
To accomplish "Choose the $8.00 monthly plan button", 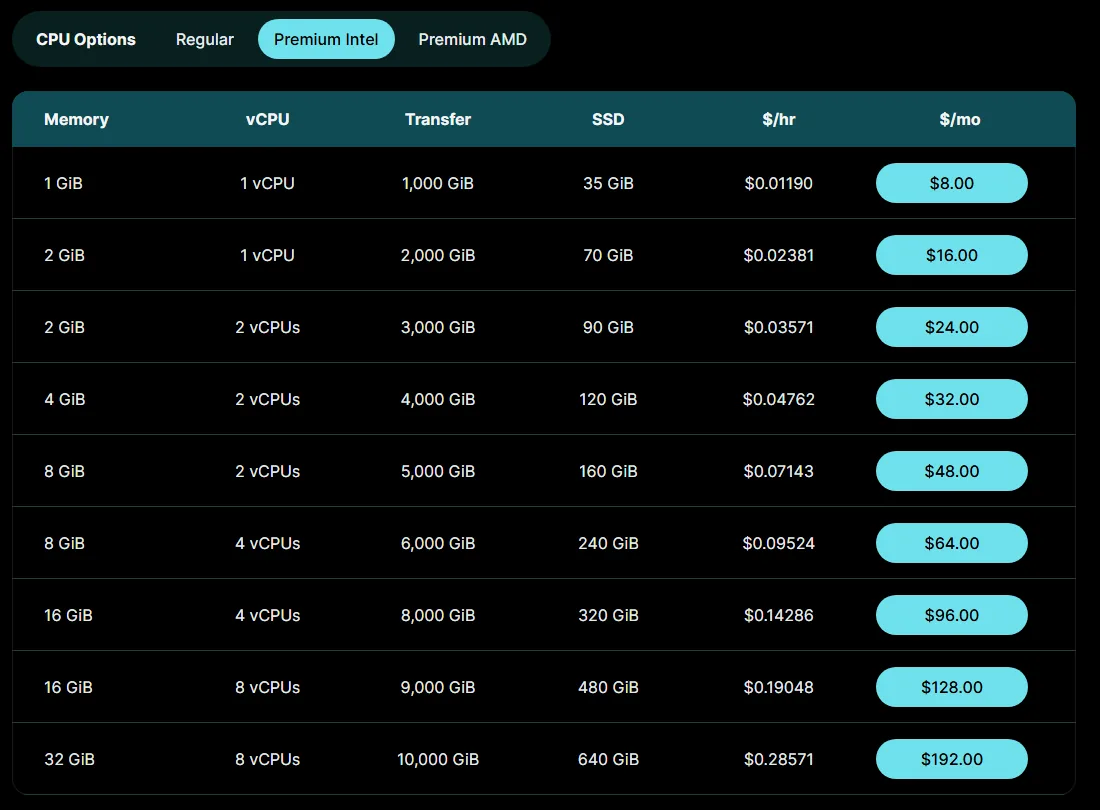I will pos(951,183).
